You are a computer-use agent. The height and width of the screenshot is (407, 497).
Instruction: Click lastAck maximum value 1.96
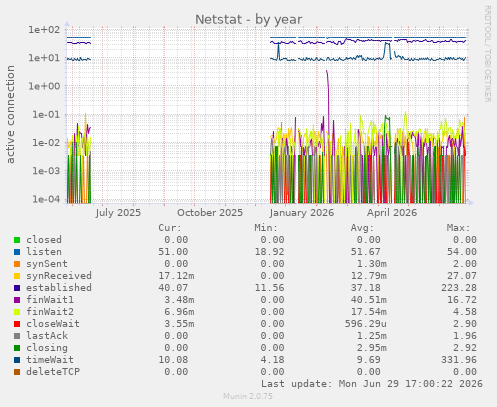pyautogui.click(x=465, y=336)
